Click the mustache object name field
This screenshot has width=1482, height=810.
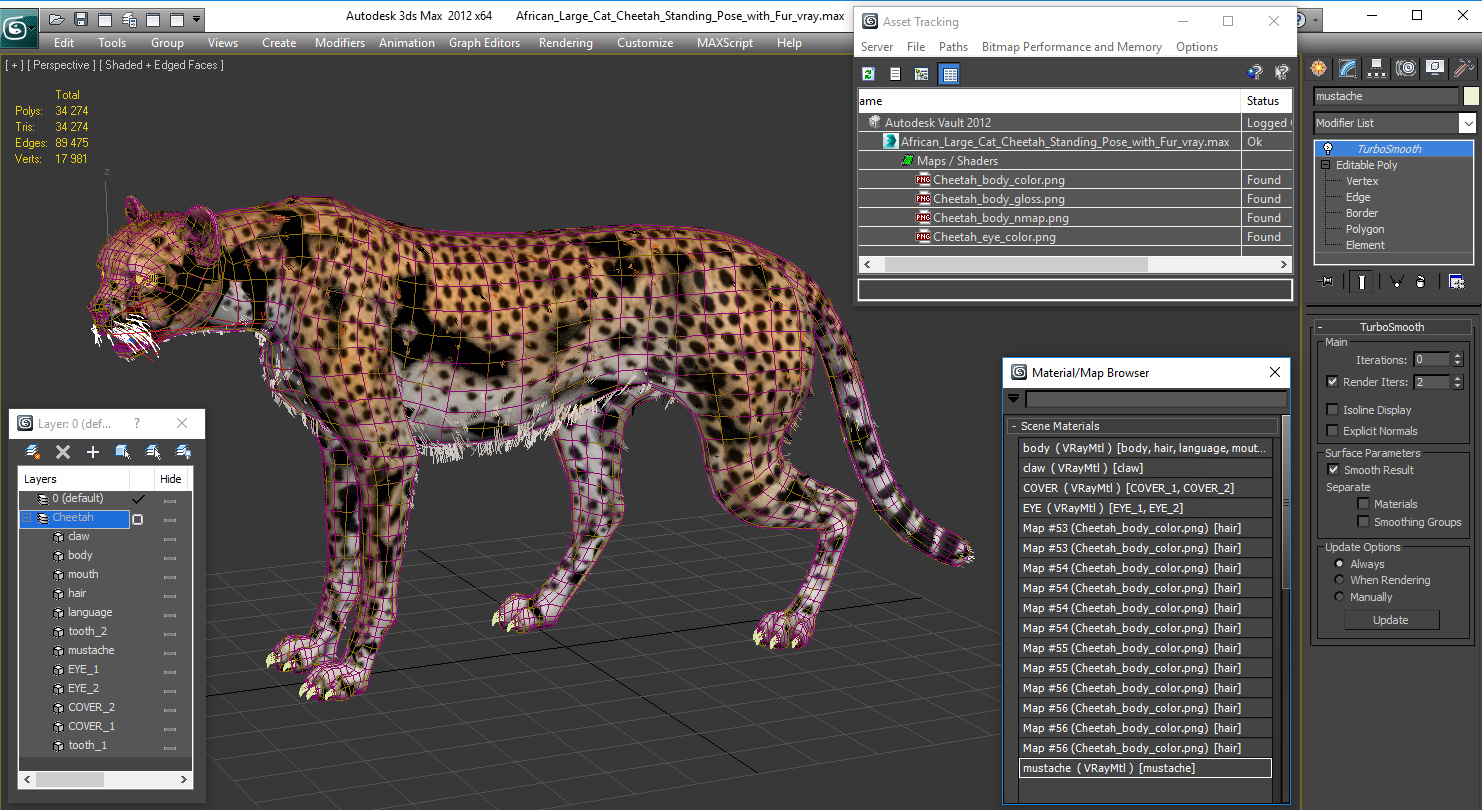(1386, 96)
